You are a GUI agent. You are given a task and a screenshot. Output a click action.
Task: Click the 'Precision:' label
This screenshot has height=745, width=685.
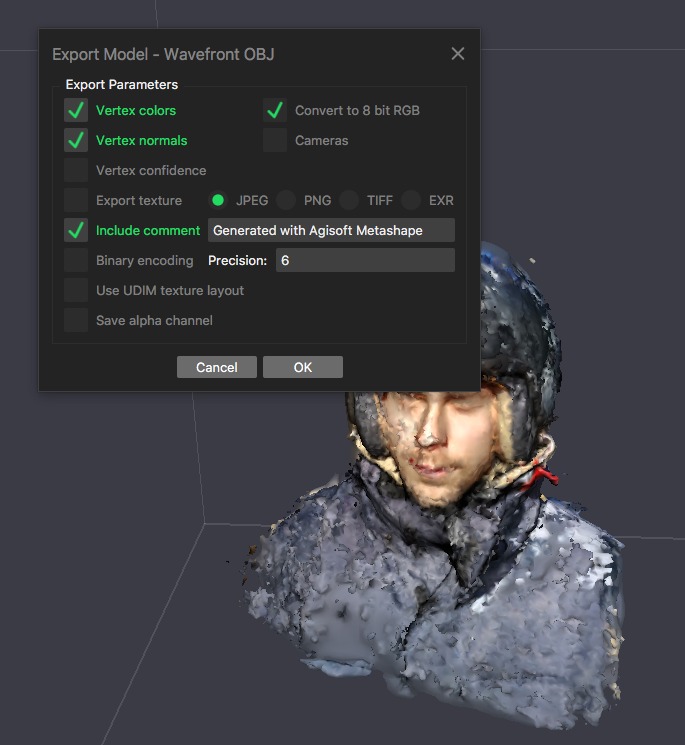238,260
